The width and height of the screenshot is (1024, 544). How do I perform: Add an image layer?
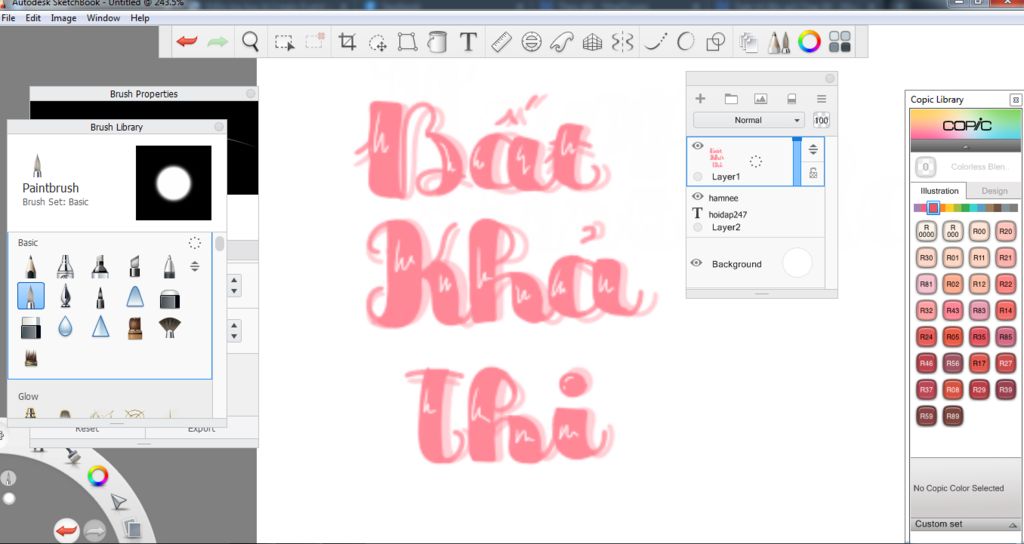[760, 99]
